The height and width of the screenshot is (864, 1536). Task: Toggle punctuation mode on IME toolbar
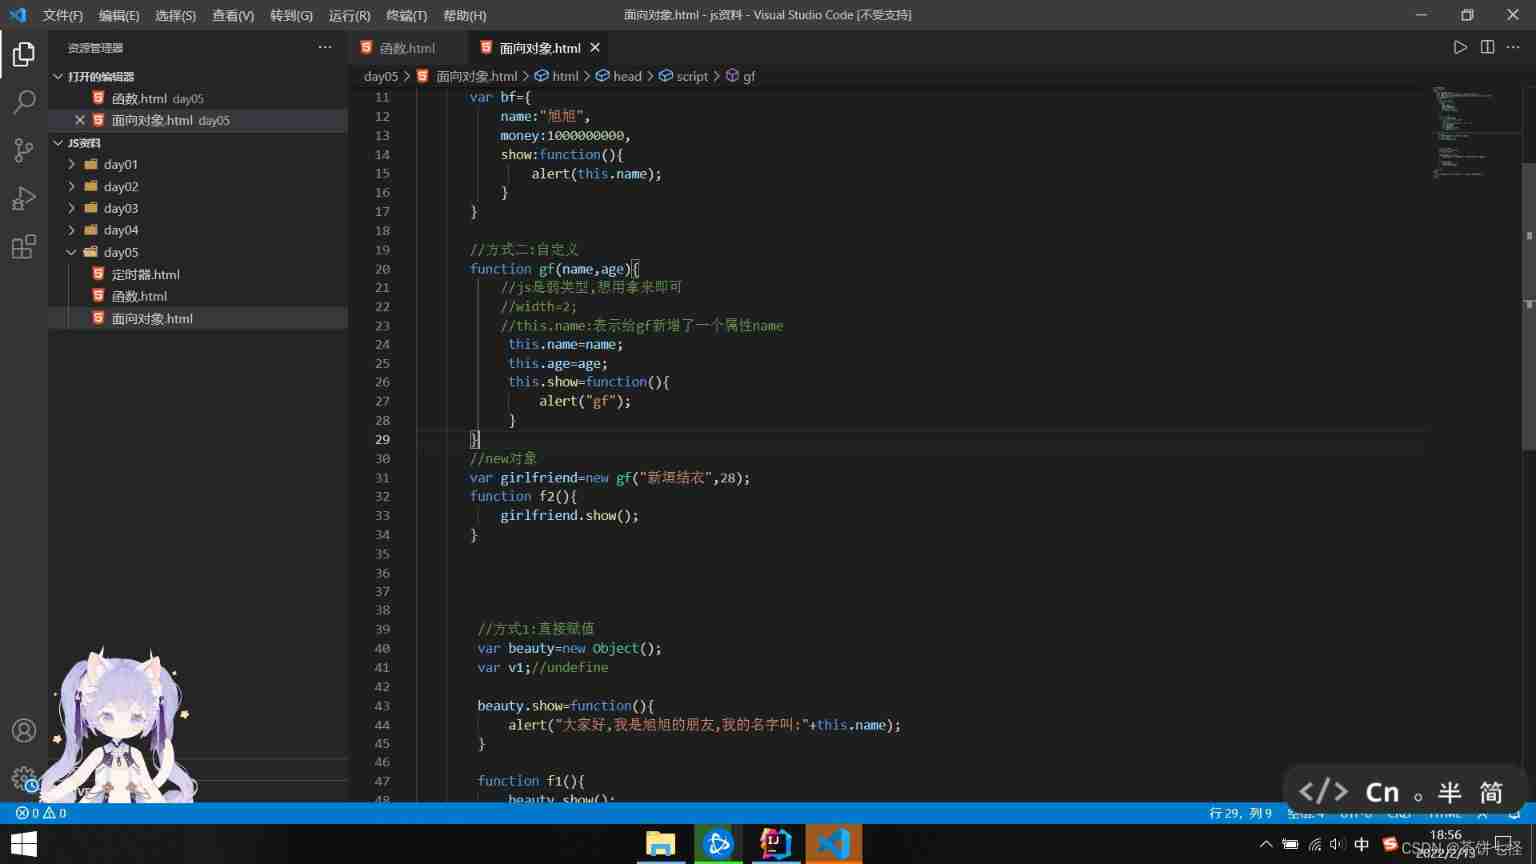pos(1418,796)
